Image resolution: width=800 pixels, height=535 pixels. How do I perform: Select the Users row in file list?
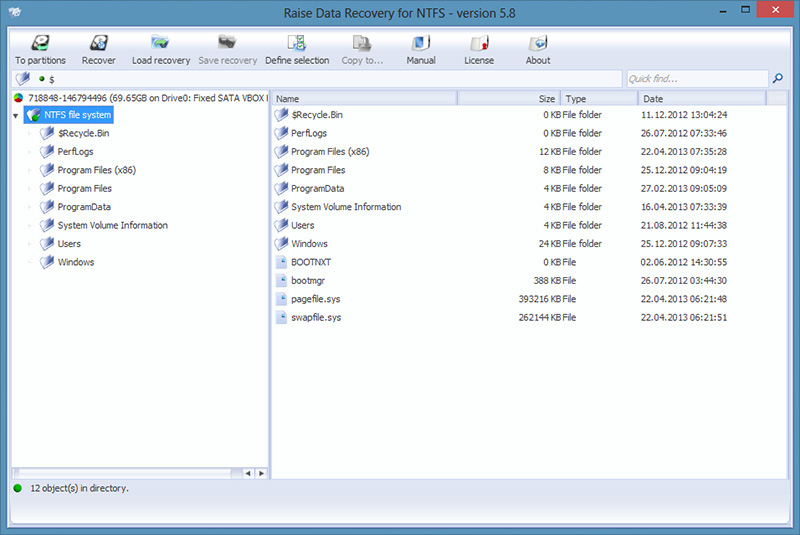click(x=529, y=225)
